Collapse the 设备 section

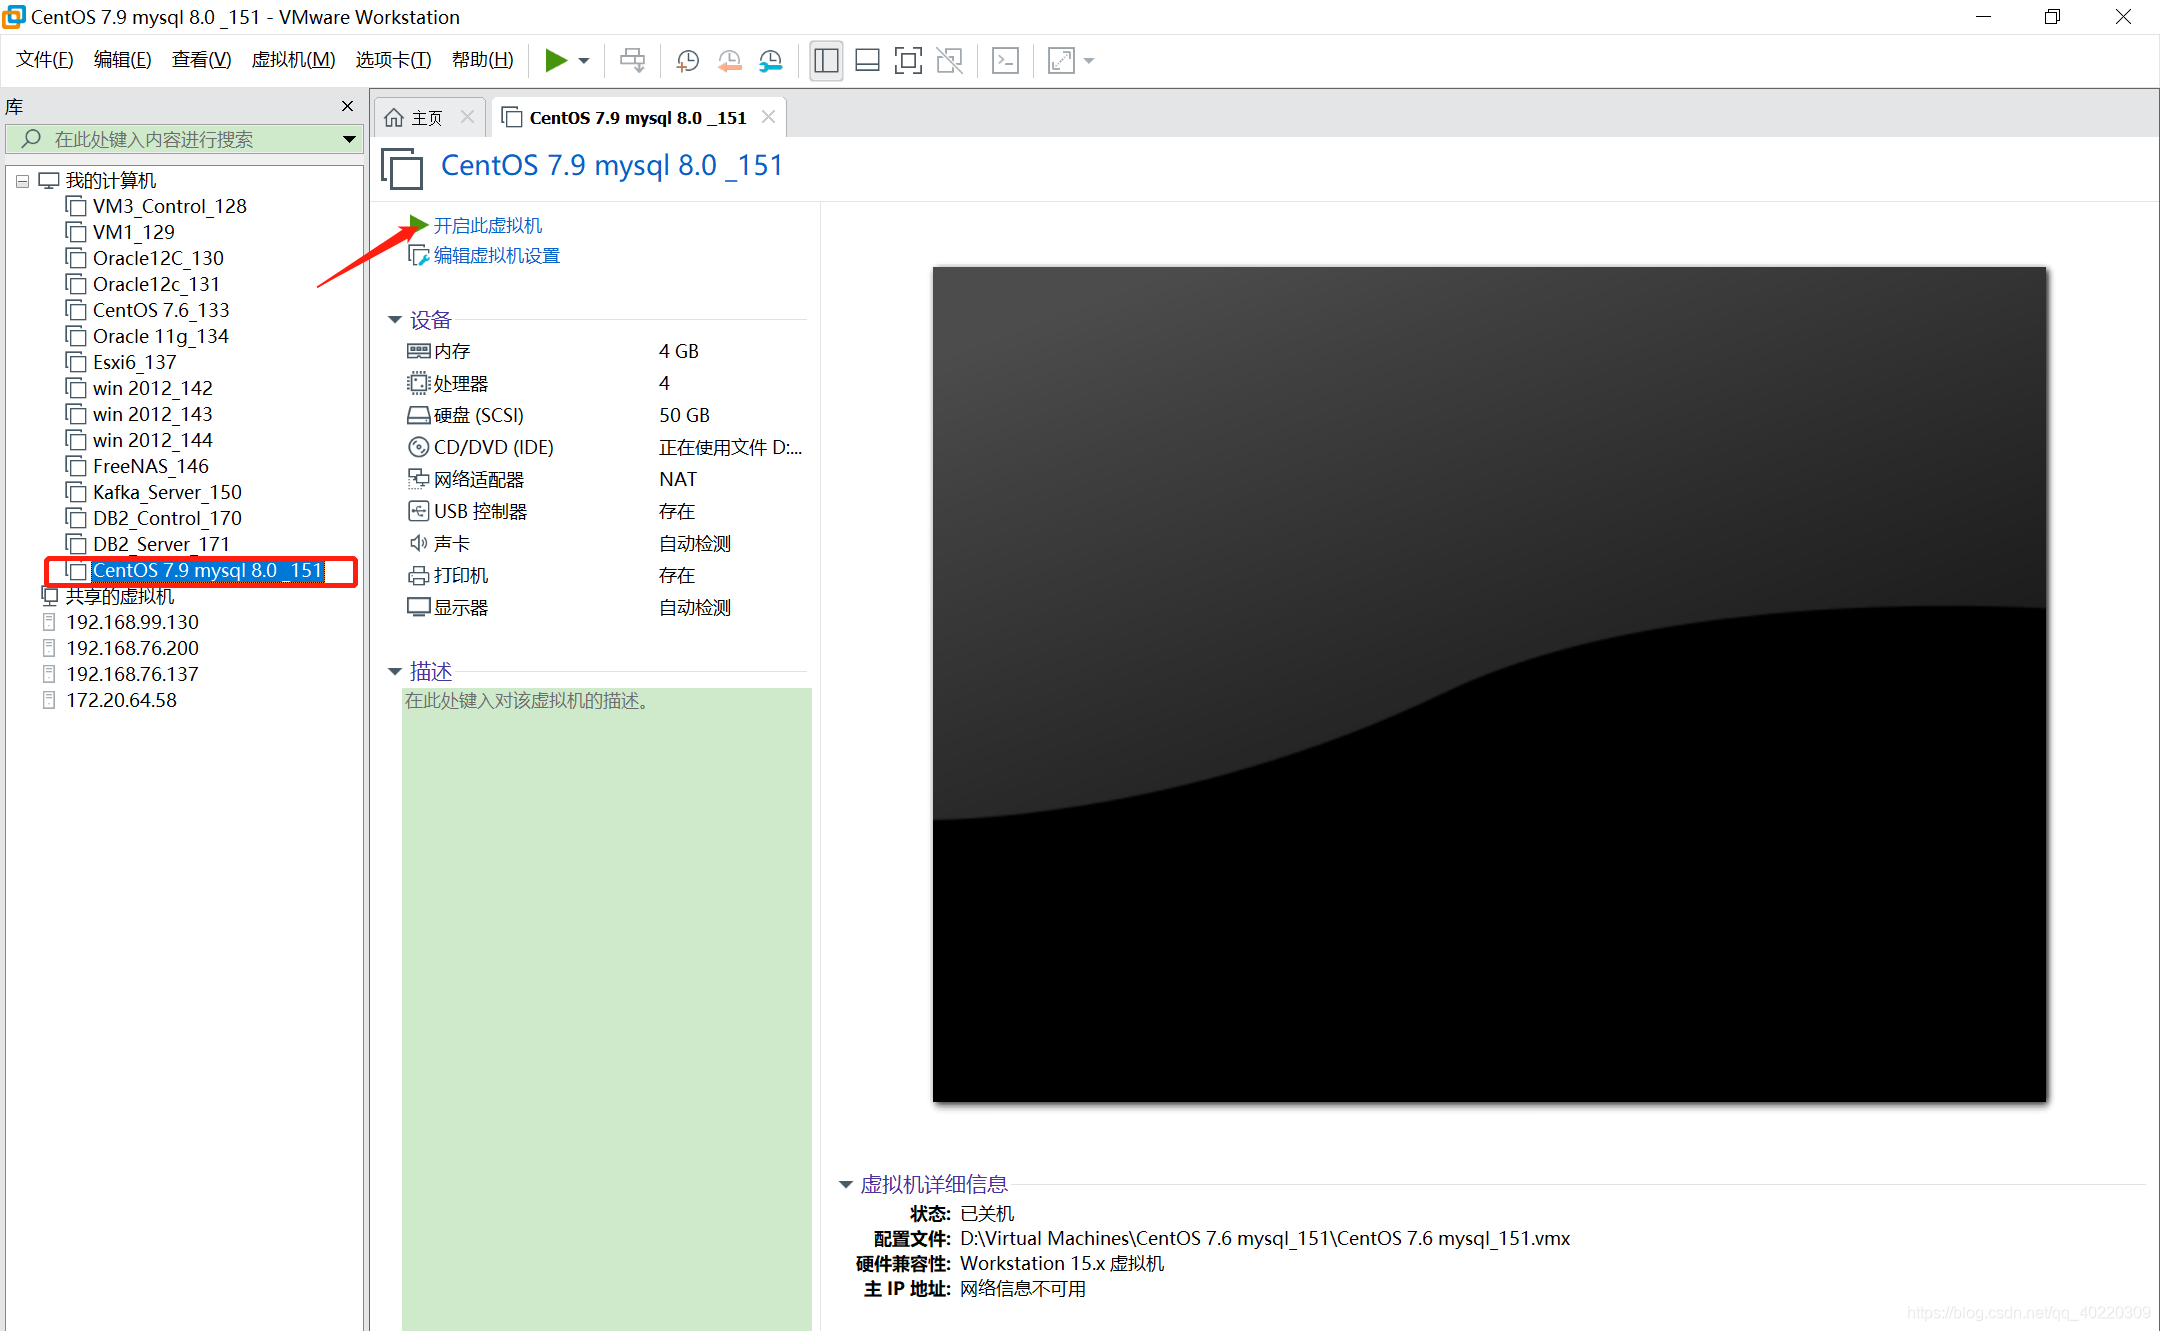point(395,320)
